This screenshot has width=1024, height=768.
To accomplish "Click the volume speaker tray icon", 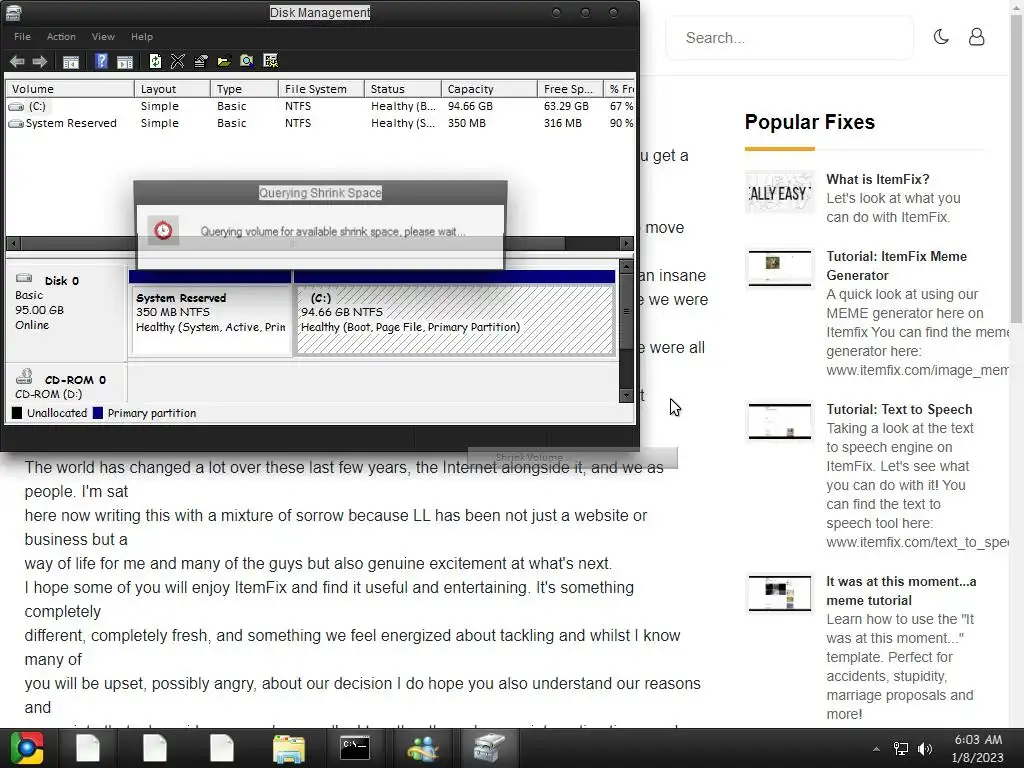I will click(x=925, y=749).
